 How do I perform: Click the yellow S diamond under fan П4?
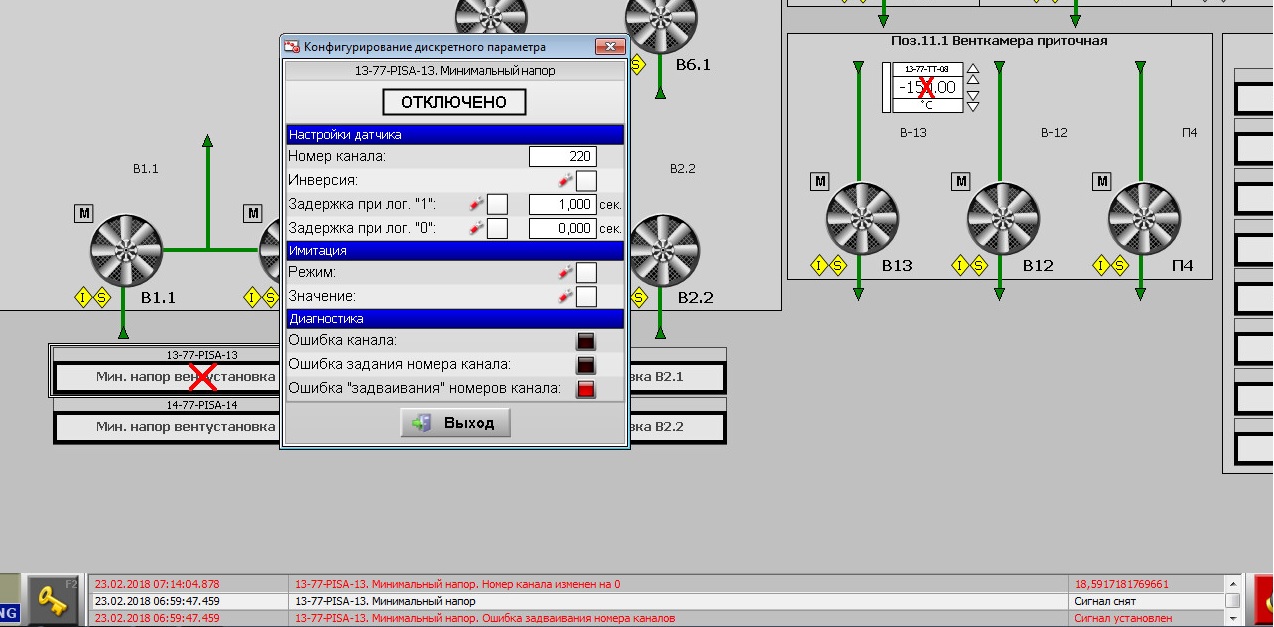1119,266
